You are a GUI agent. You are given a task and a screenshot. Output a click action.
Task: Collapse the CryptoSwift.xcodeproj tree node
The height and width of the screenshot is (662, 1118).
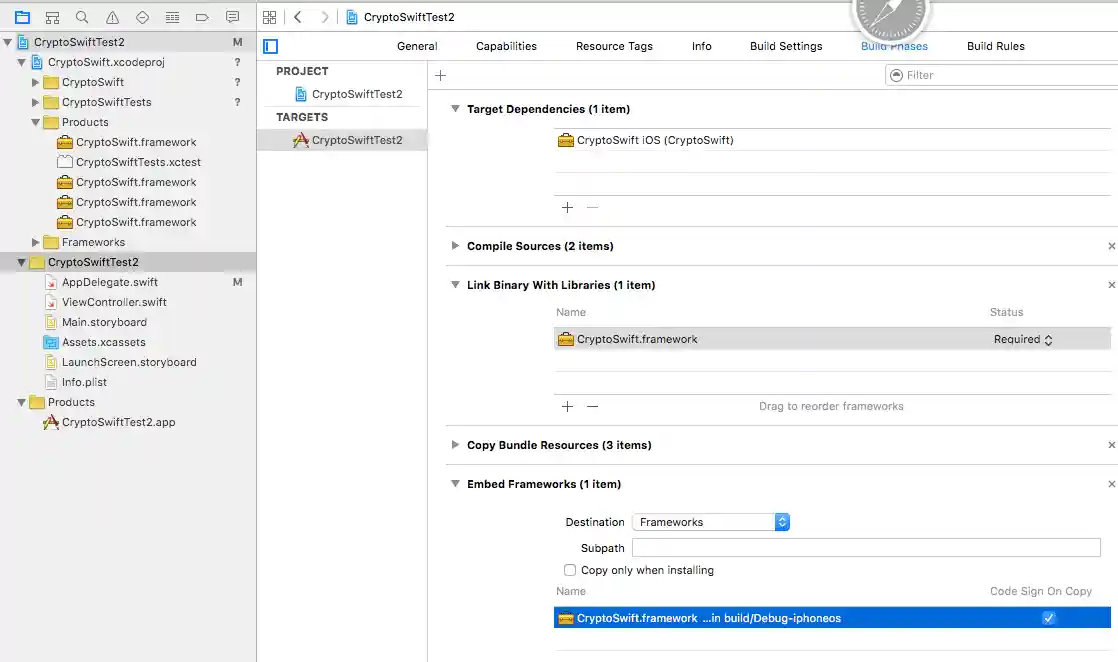(x=21, y=63)
